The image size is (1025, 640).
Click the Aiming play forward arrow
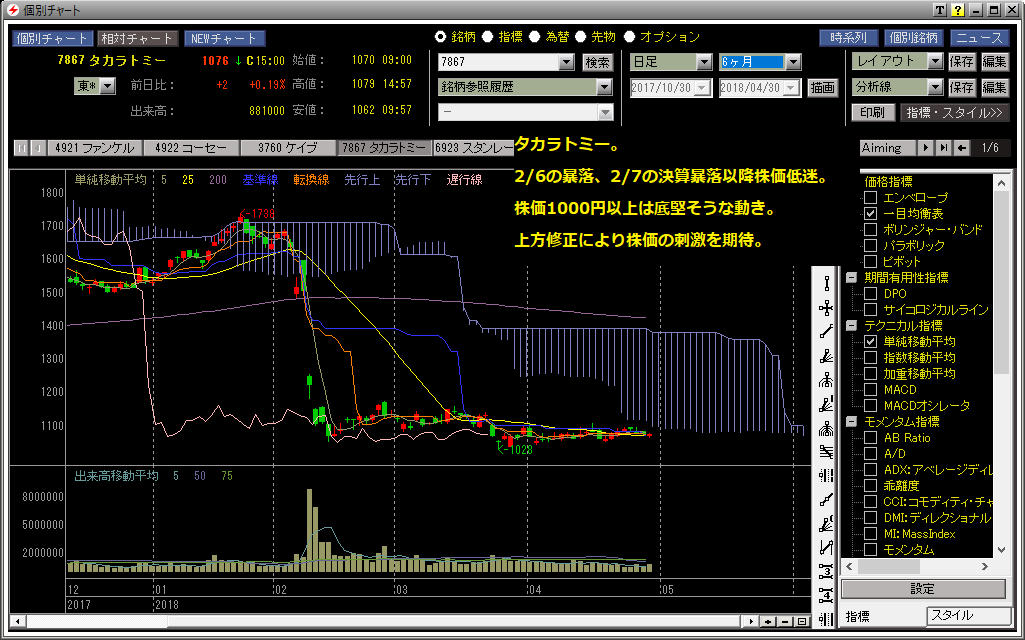[925, 148]
